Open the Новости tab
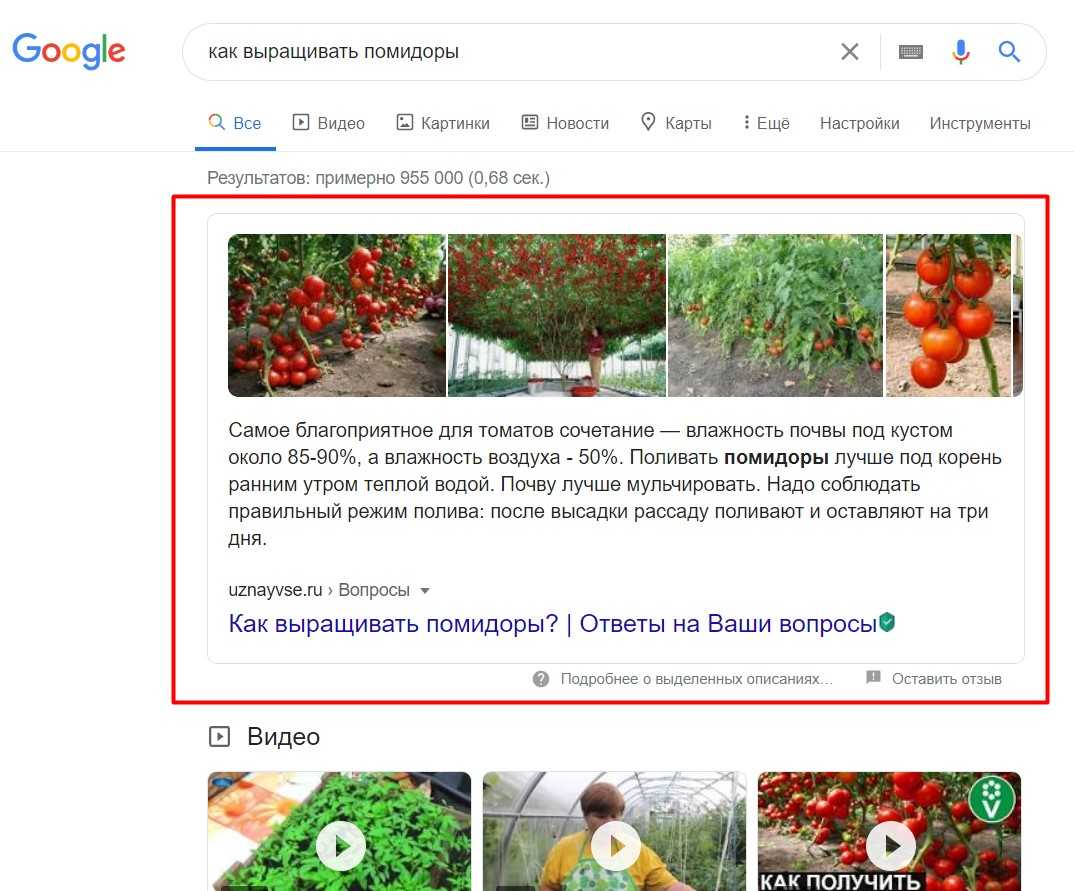This screenshot has width=1074, height=891. point(565,123)
